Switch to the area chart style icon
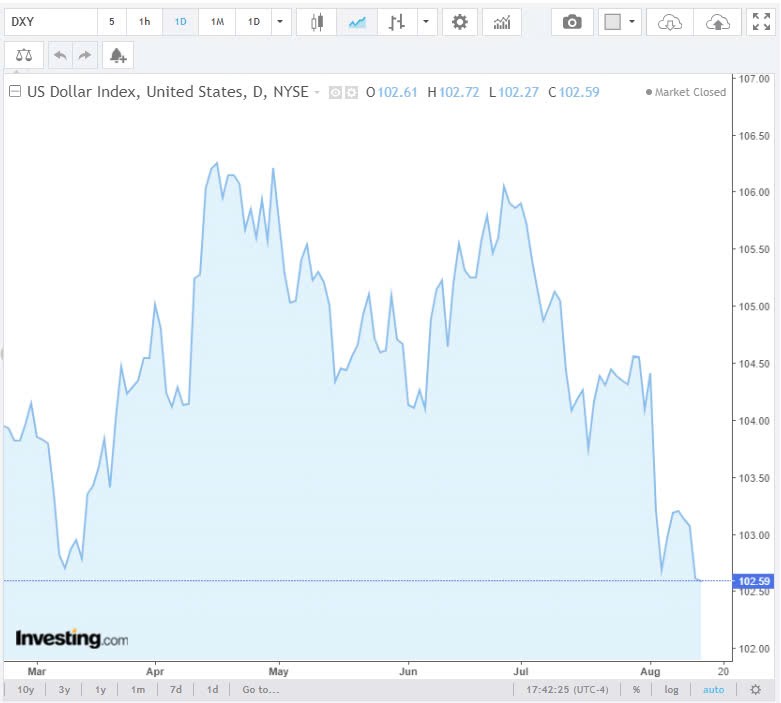This screenshot has height=703, width=781. [357, 22]
